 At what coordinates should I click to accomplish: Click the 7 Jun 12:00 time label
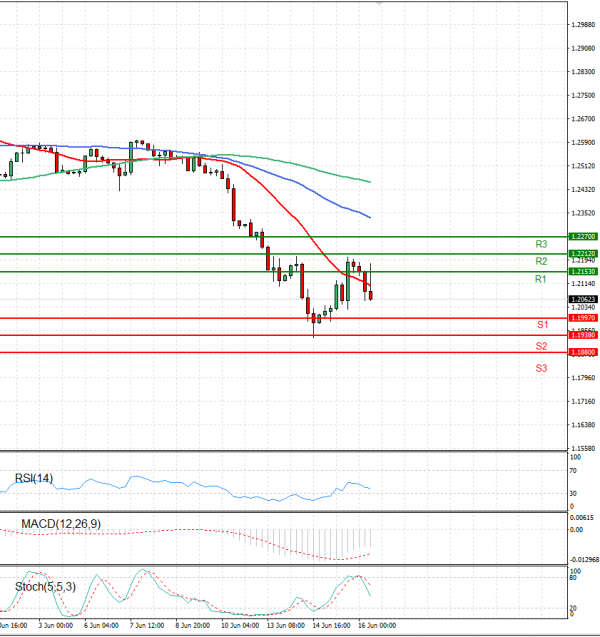147,625
